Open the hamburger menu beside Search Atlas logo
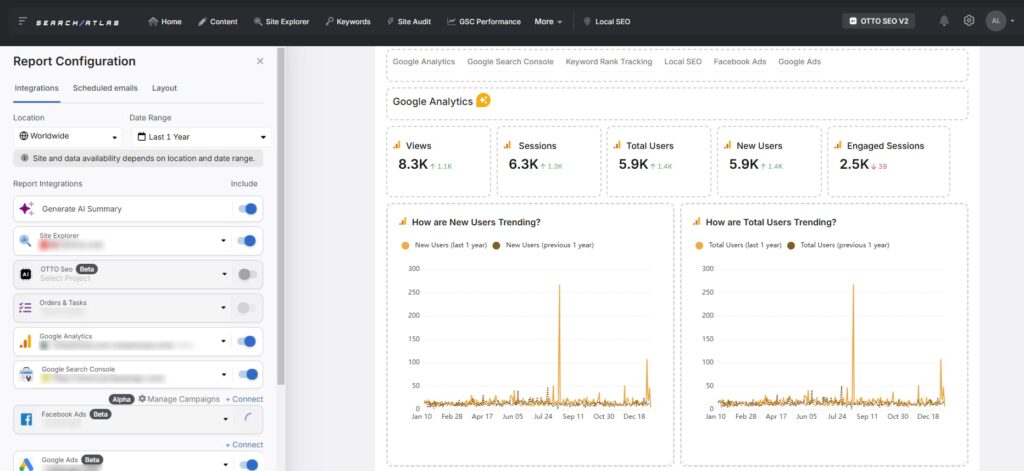 coord(23,22)
